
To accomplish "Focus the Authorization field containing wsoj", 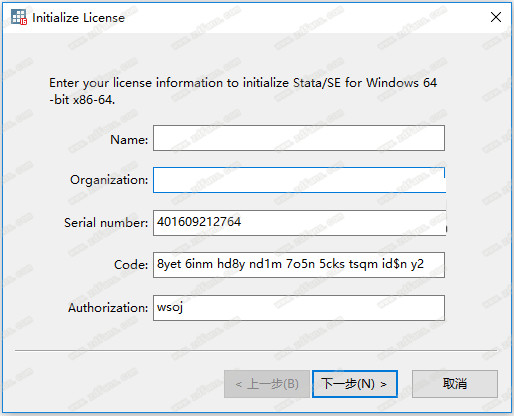I will [x=299, y=308].
